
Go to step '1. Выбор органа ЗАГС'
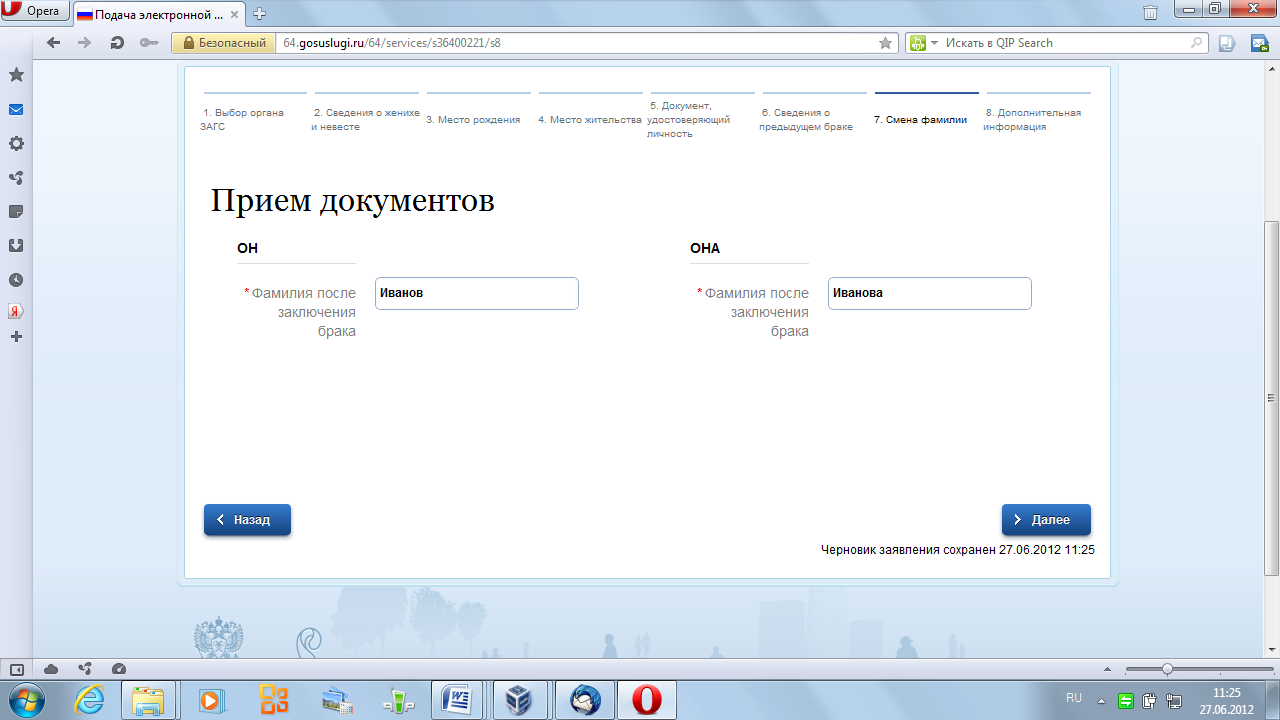(x=242, y=119)
